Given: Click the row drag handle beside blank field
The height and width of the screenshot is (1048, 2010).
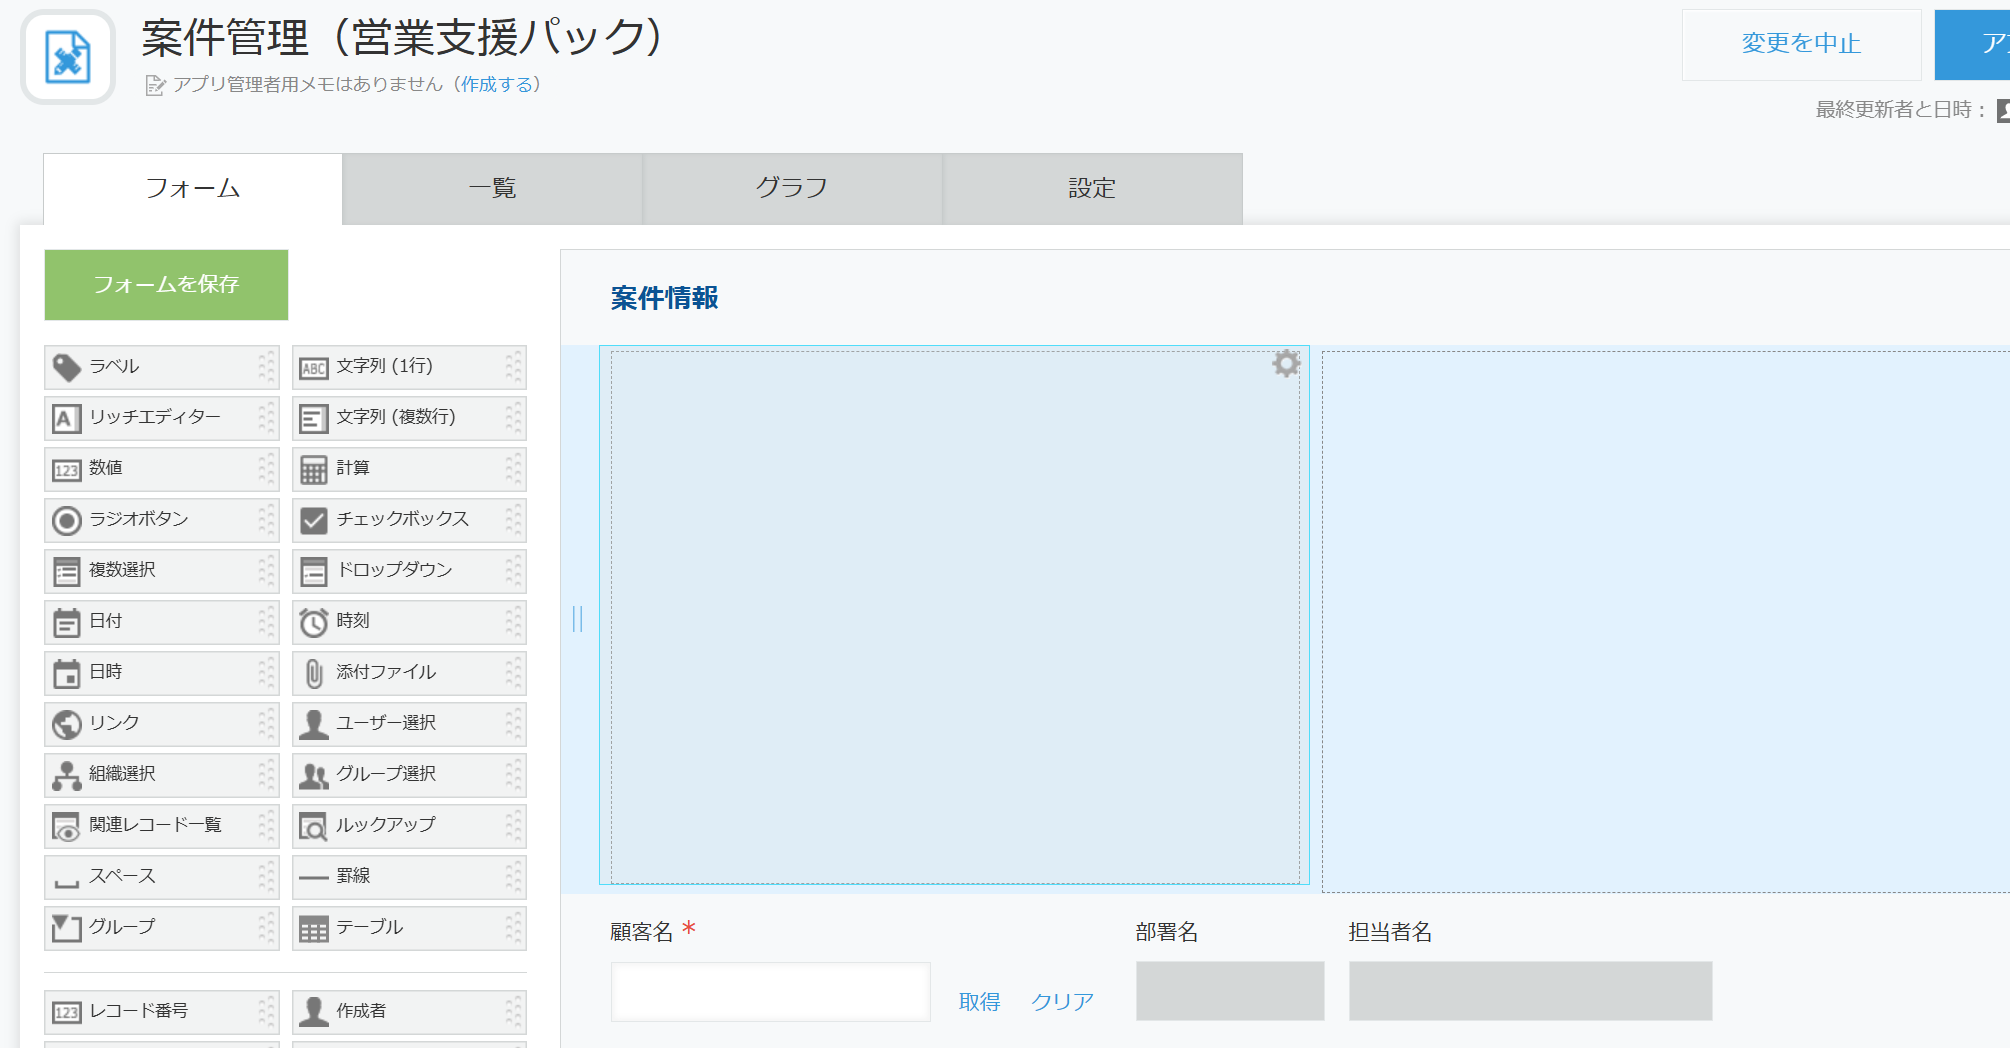Looking at the screenshot, I should (x=577, y=619).
